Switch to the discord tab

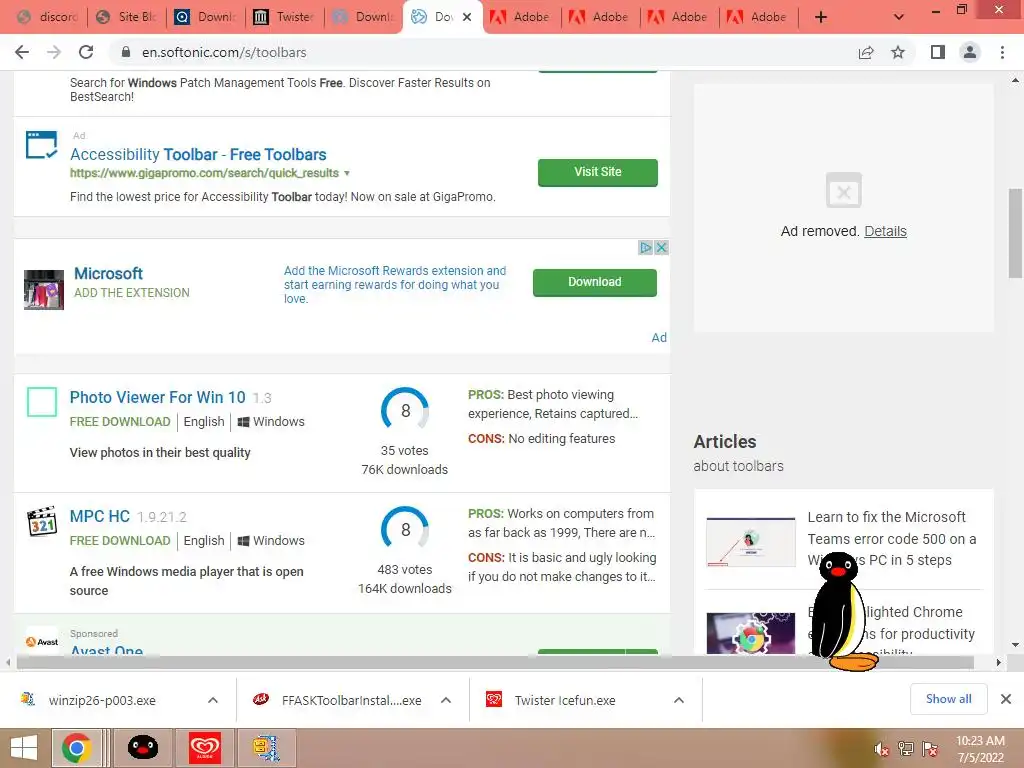tap(49, 17)
